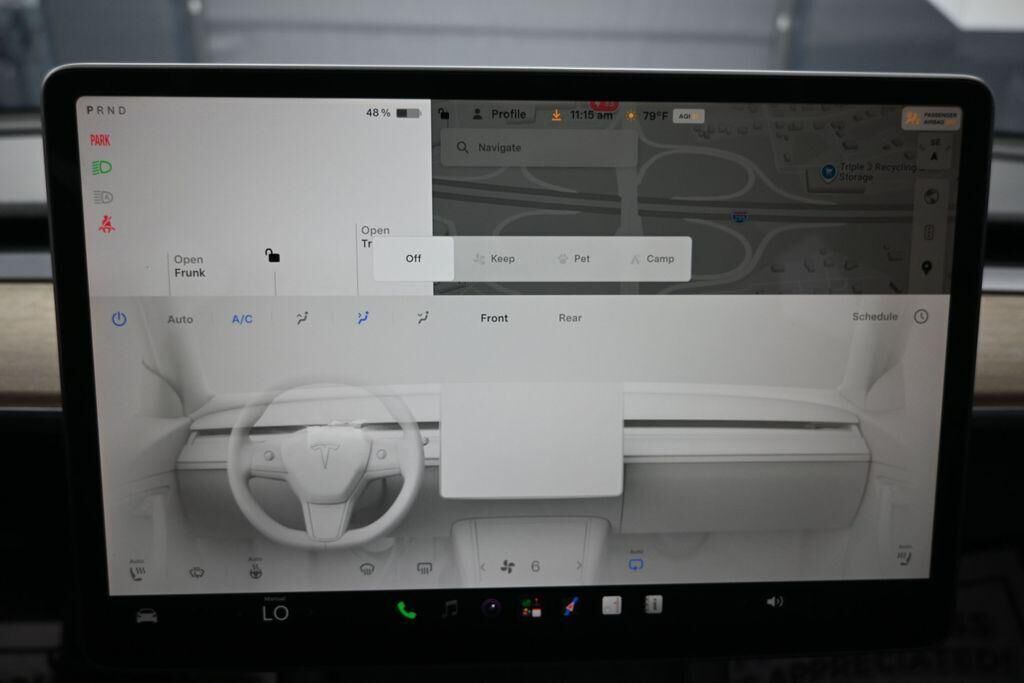The width and height of the screenshot is (1024, 683).
Task: Toggle traffic light map overlay
Action: pyautogui.click(x=929, y=232)
